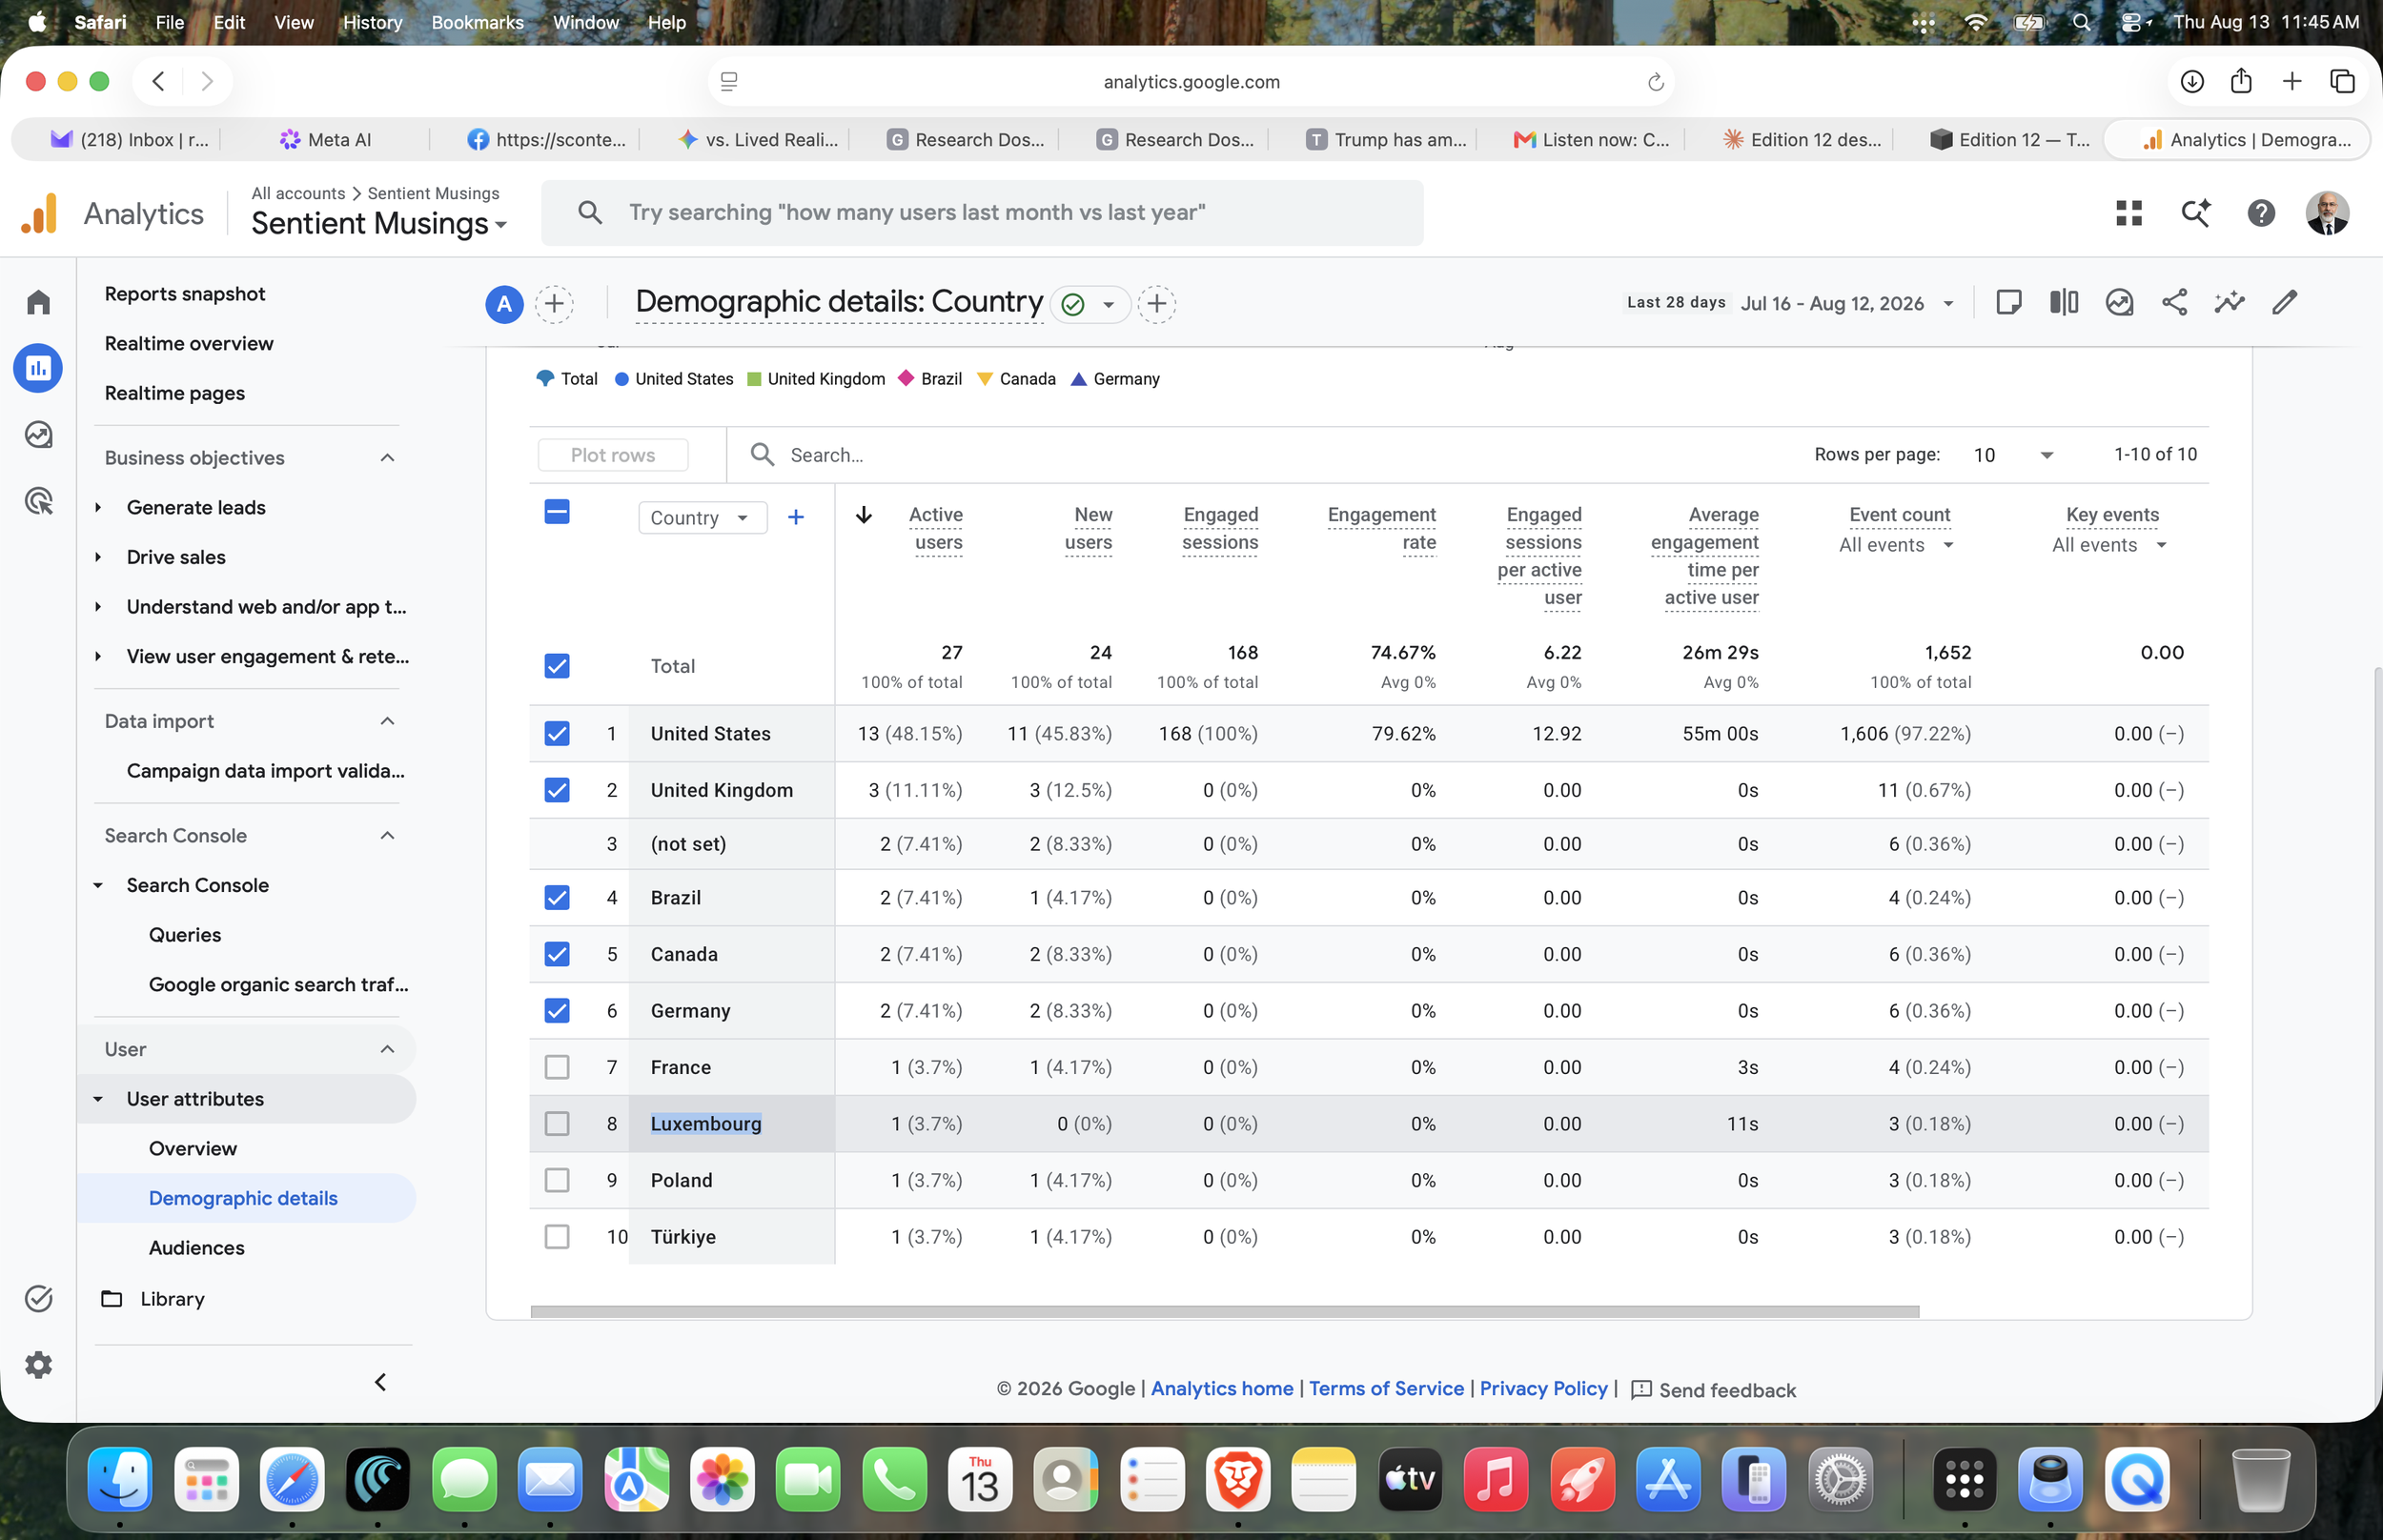Uncheck the United States row checkbox
The width and height of the screenshot is (2383, 1540).
coord(557,733)
